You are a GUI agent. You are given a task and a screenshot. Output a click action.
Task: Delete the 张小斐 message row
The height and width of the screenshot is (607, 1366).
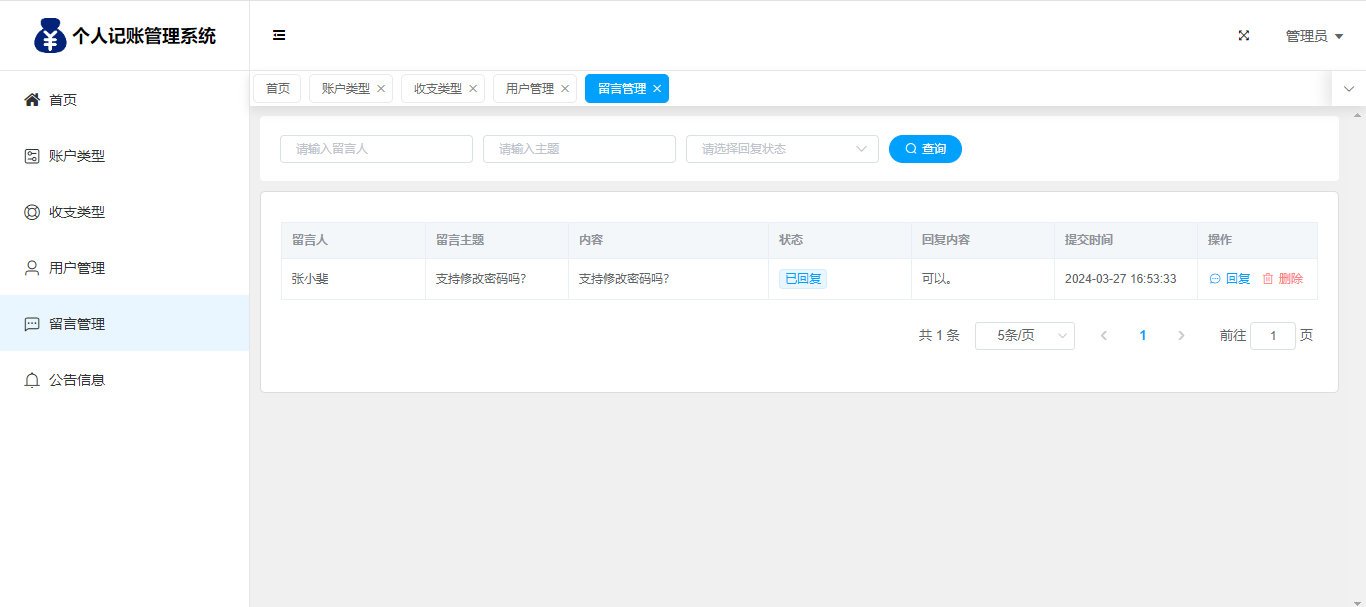tap(1282, 279)
